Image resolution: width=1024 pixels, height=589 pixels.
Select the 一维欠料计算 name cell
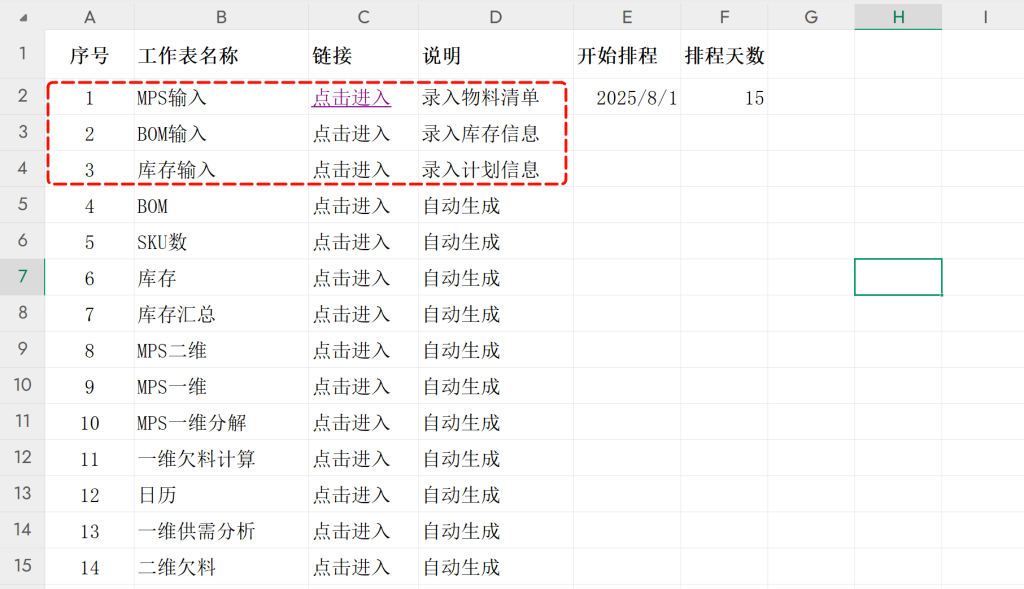pyautogui.click(x=221, y=458)
